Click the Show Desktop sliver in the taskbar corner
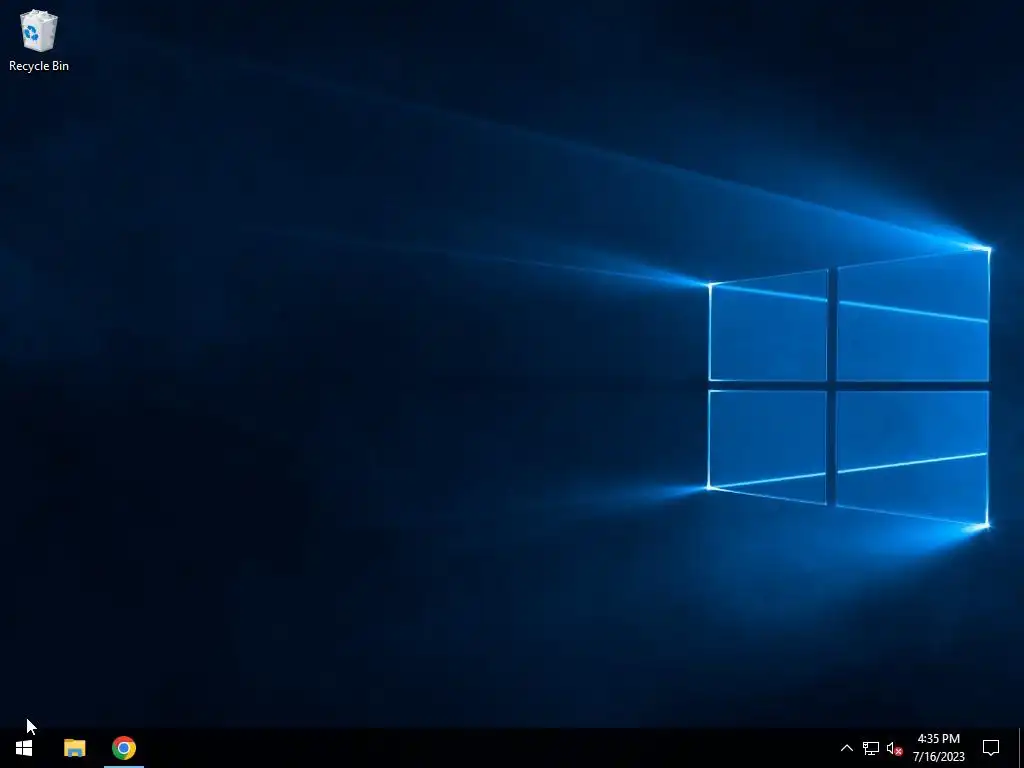This screenshot has height=768, width=1024. (1021, 748)
